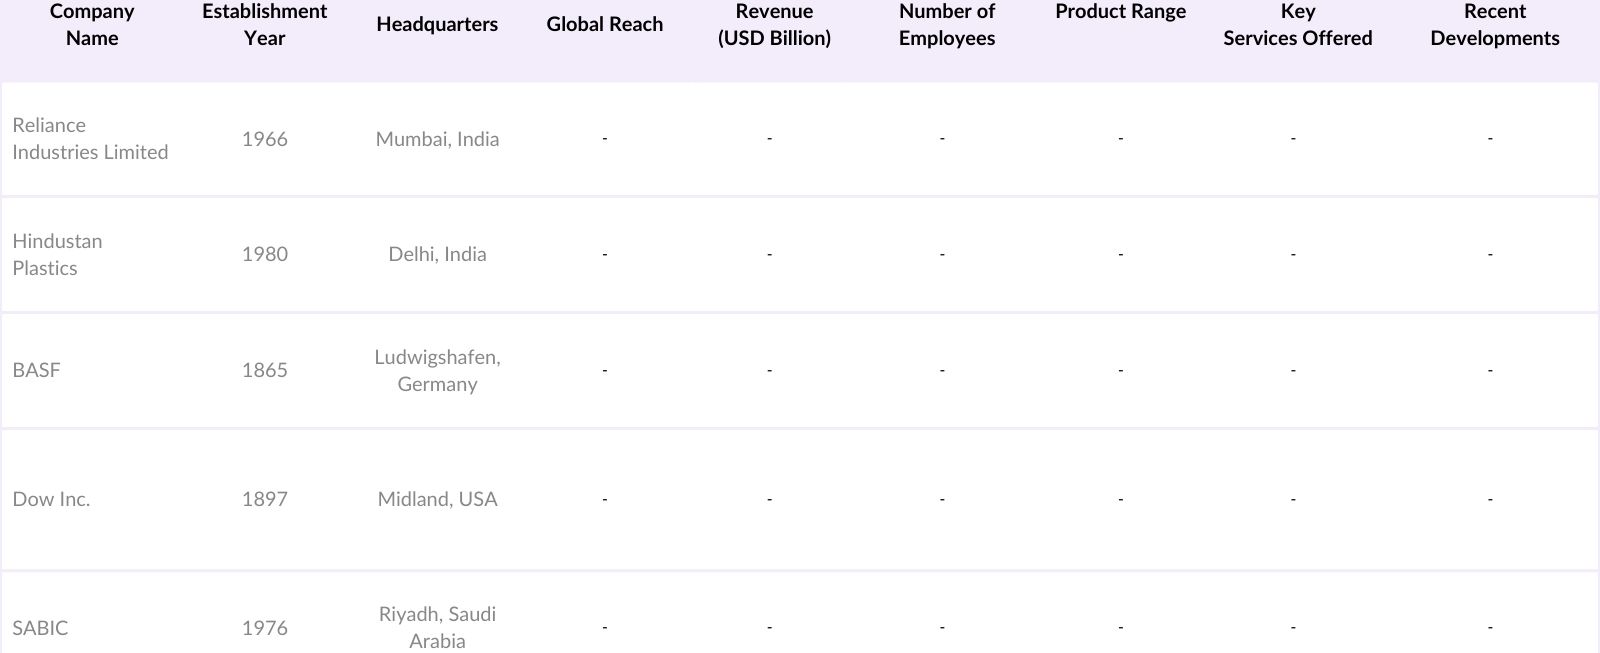Viewport: 1600px width, 653px height.
Task: Click the Revenue (USD Billion) header
Action: coord(774,25)
